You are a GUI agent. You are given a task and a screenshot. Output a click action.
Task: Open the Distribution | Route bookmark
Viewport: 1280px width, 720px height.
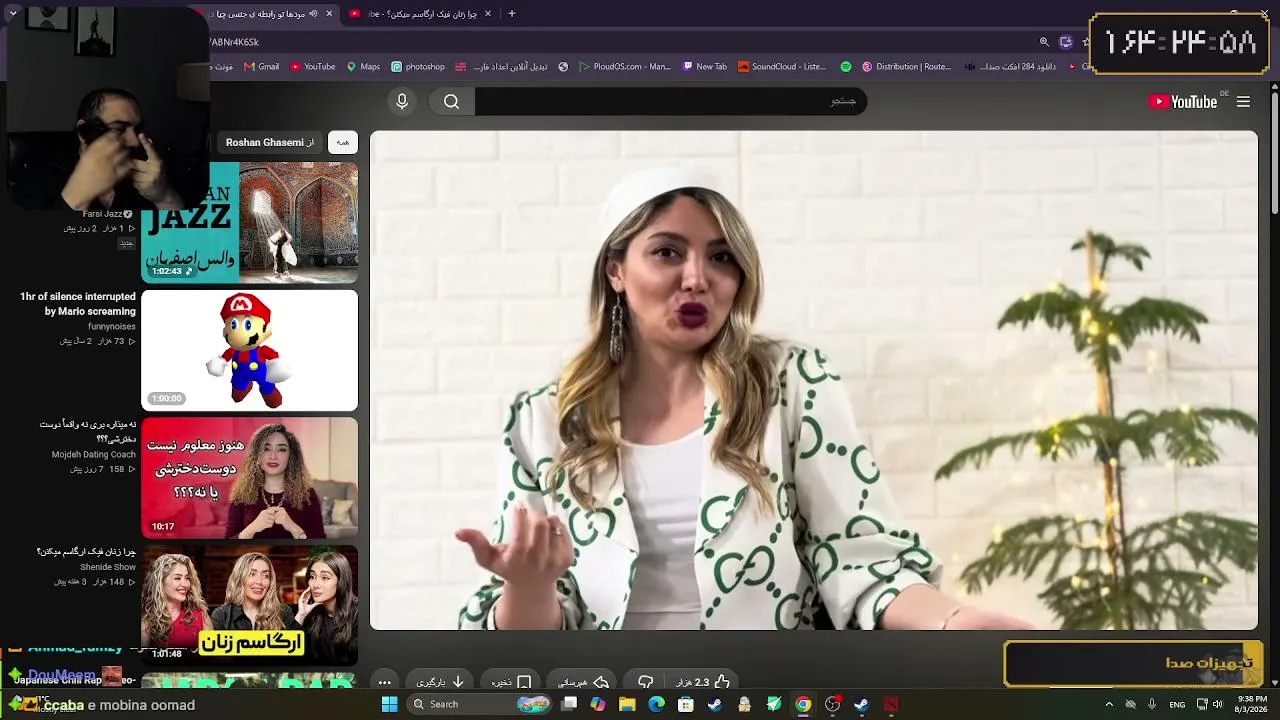[907, 67]
